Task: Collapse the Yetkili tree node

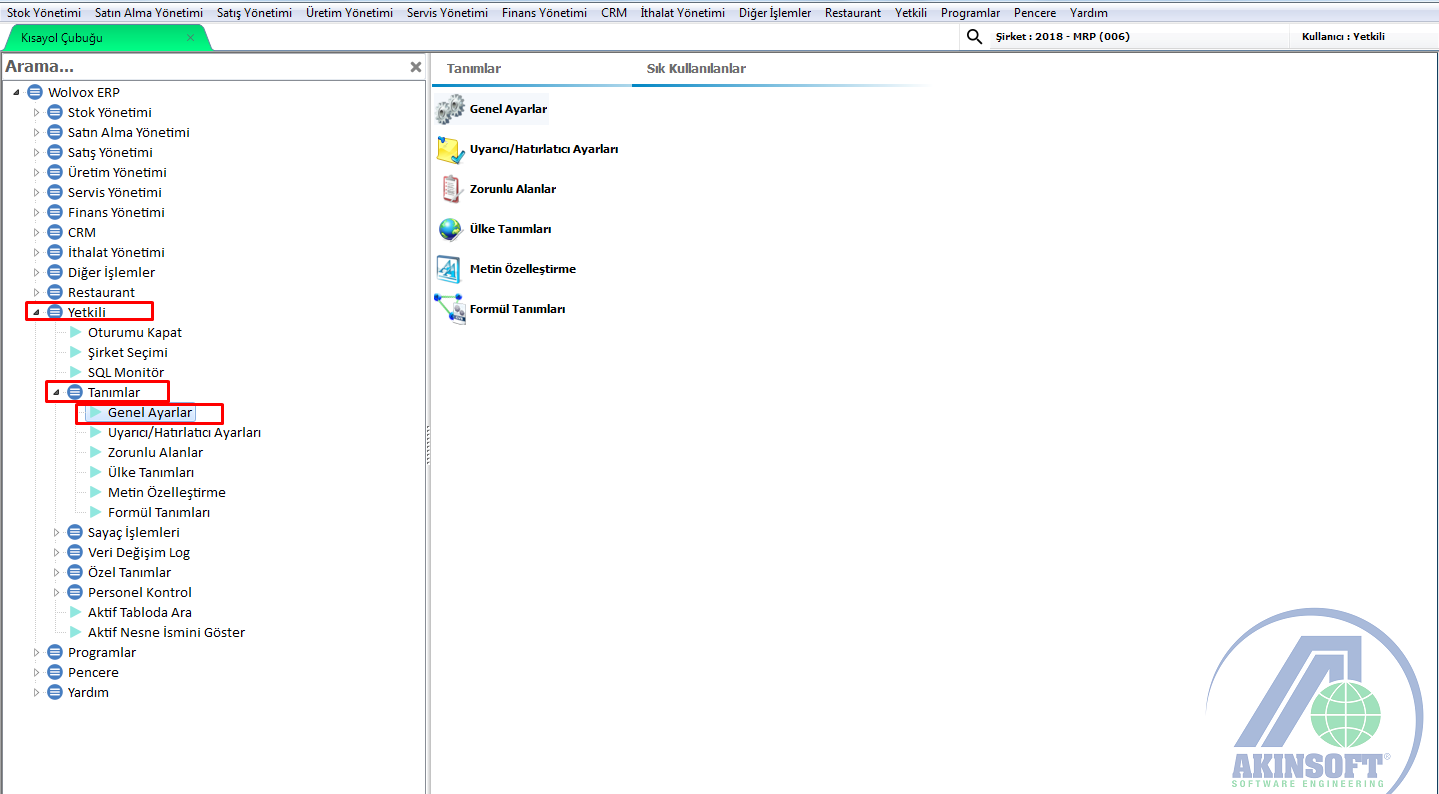Action: [37, 312]
